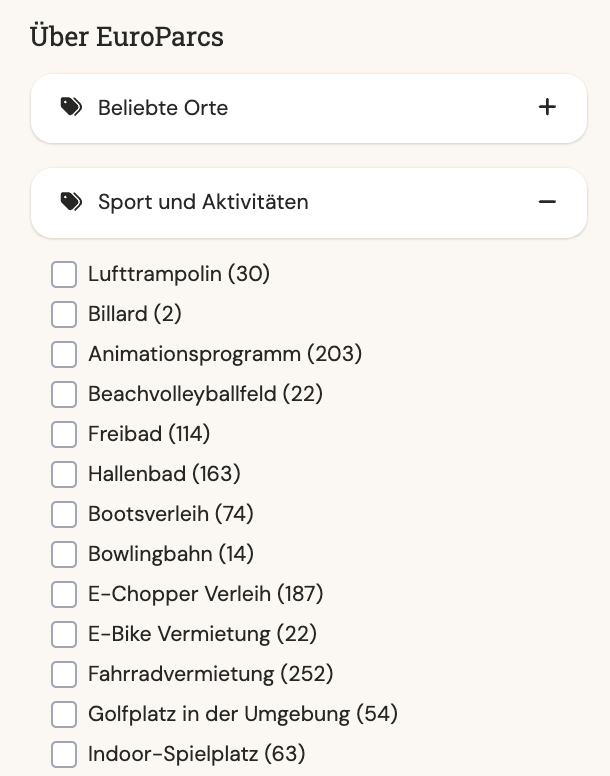610x776 pixels.
Task: Click the tag icon beside Sport und Aktivitäten
Action: click(71, 202)
